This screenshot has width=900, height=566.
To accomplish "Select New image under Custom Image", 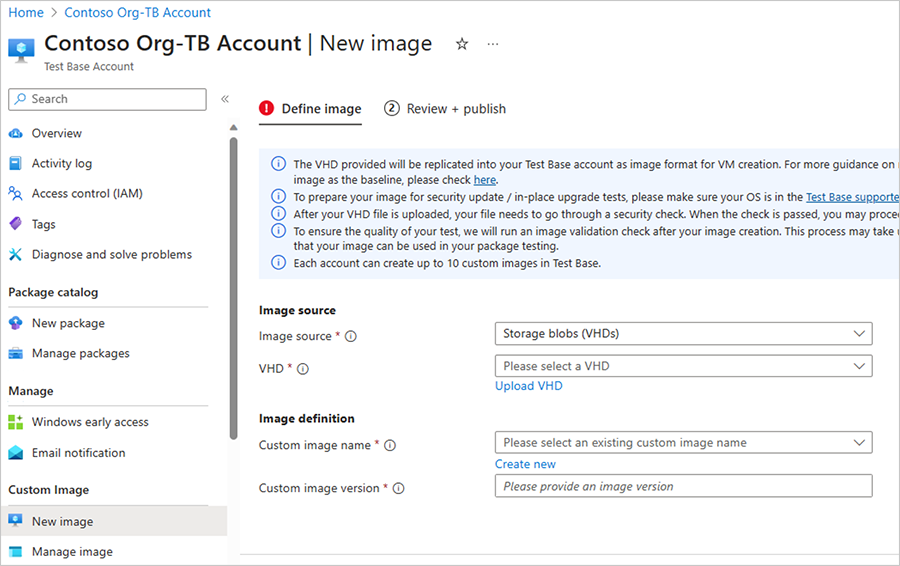I will tap(114, 521).
